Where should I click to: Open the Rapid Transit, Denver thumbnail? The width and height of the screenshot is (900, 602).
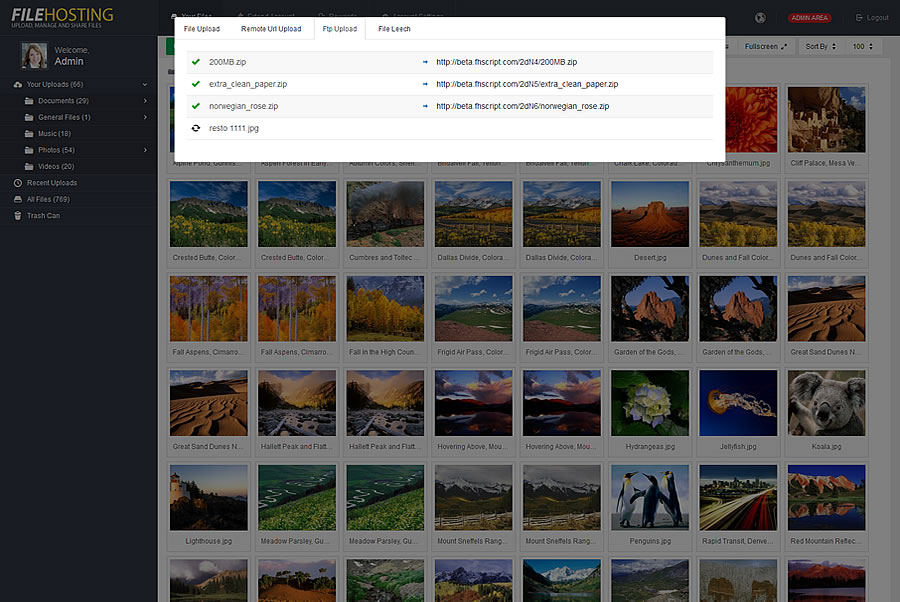738,497
